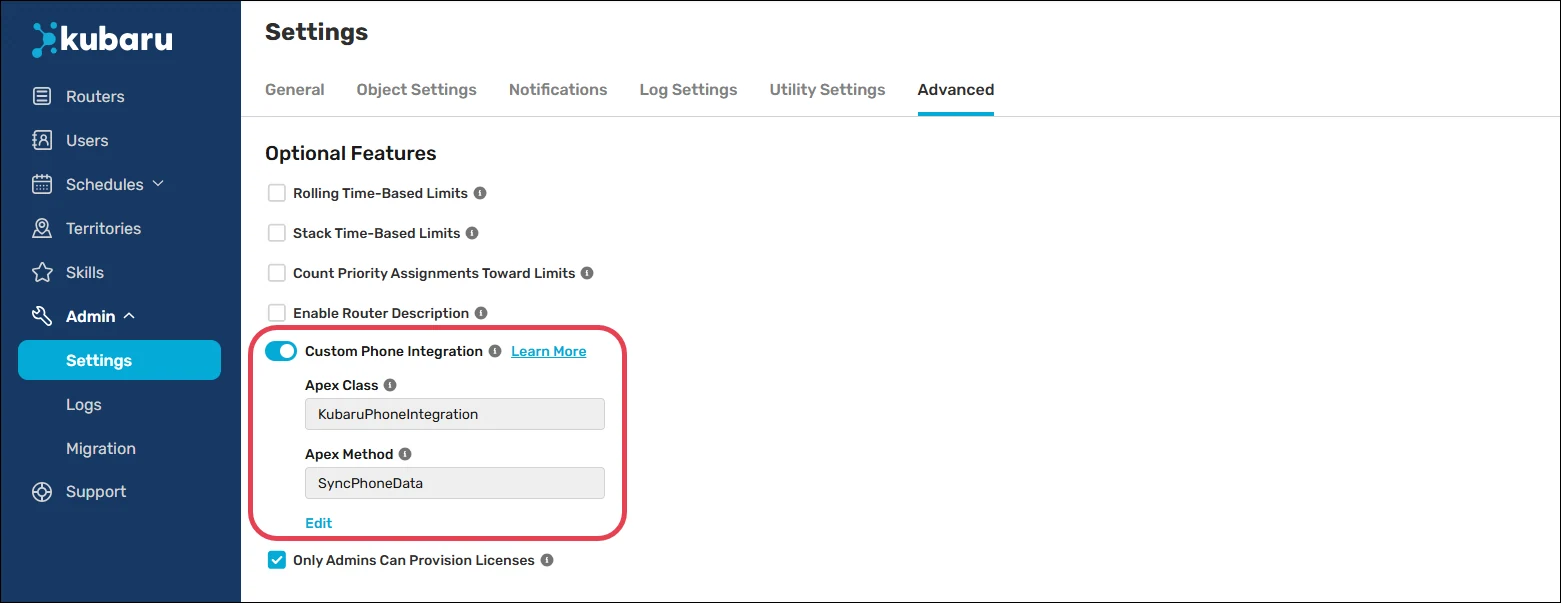Open the Learn More link
This screenshot has height=603, width=1561.
[549, 352]
